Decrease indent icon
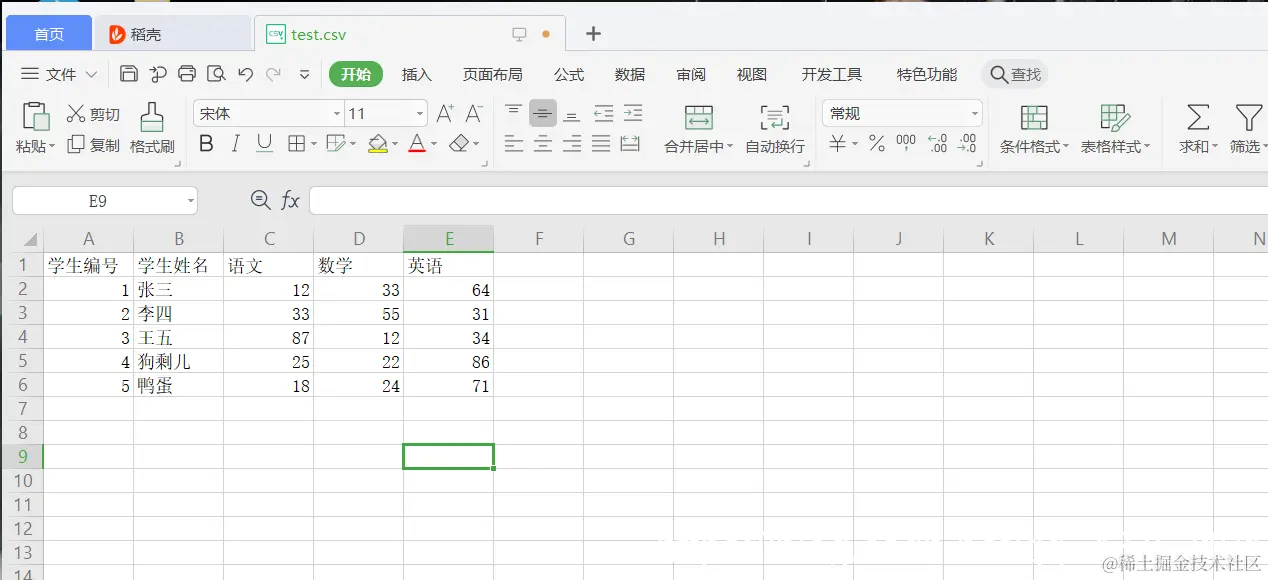Screen dimensions: 1268x580 [x=603, y=113]
